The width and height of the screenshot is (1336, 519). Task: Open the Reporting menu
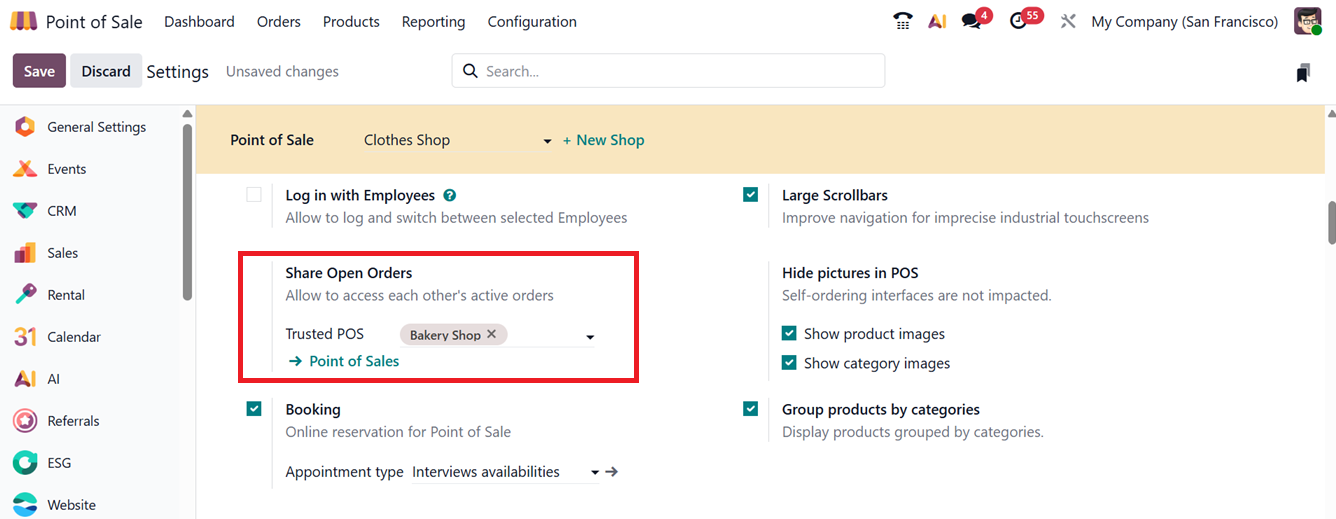[x=433, y=21]
